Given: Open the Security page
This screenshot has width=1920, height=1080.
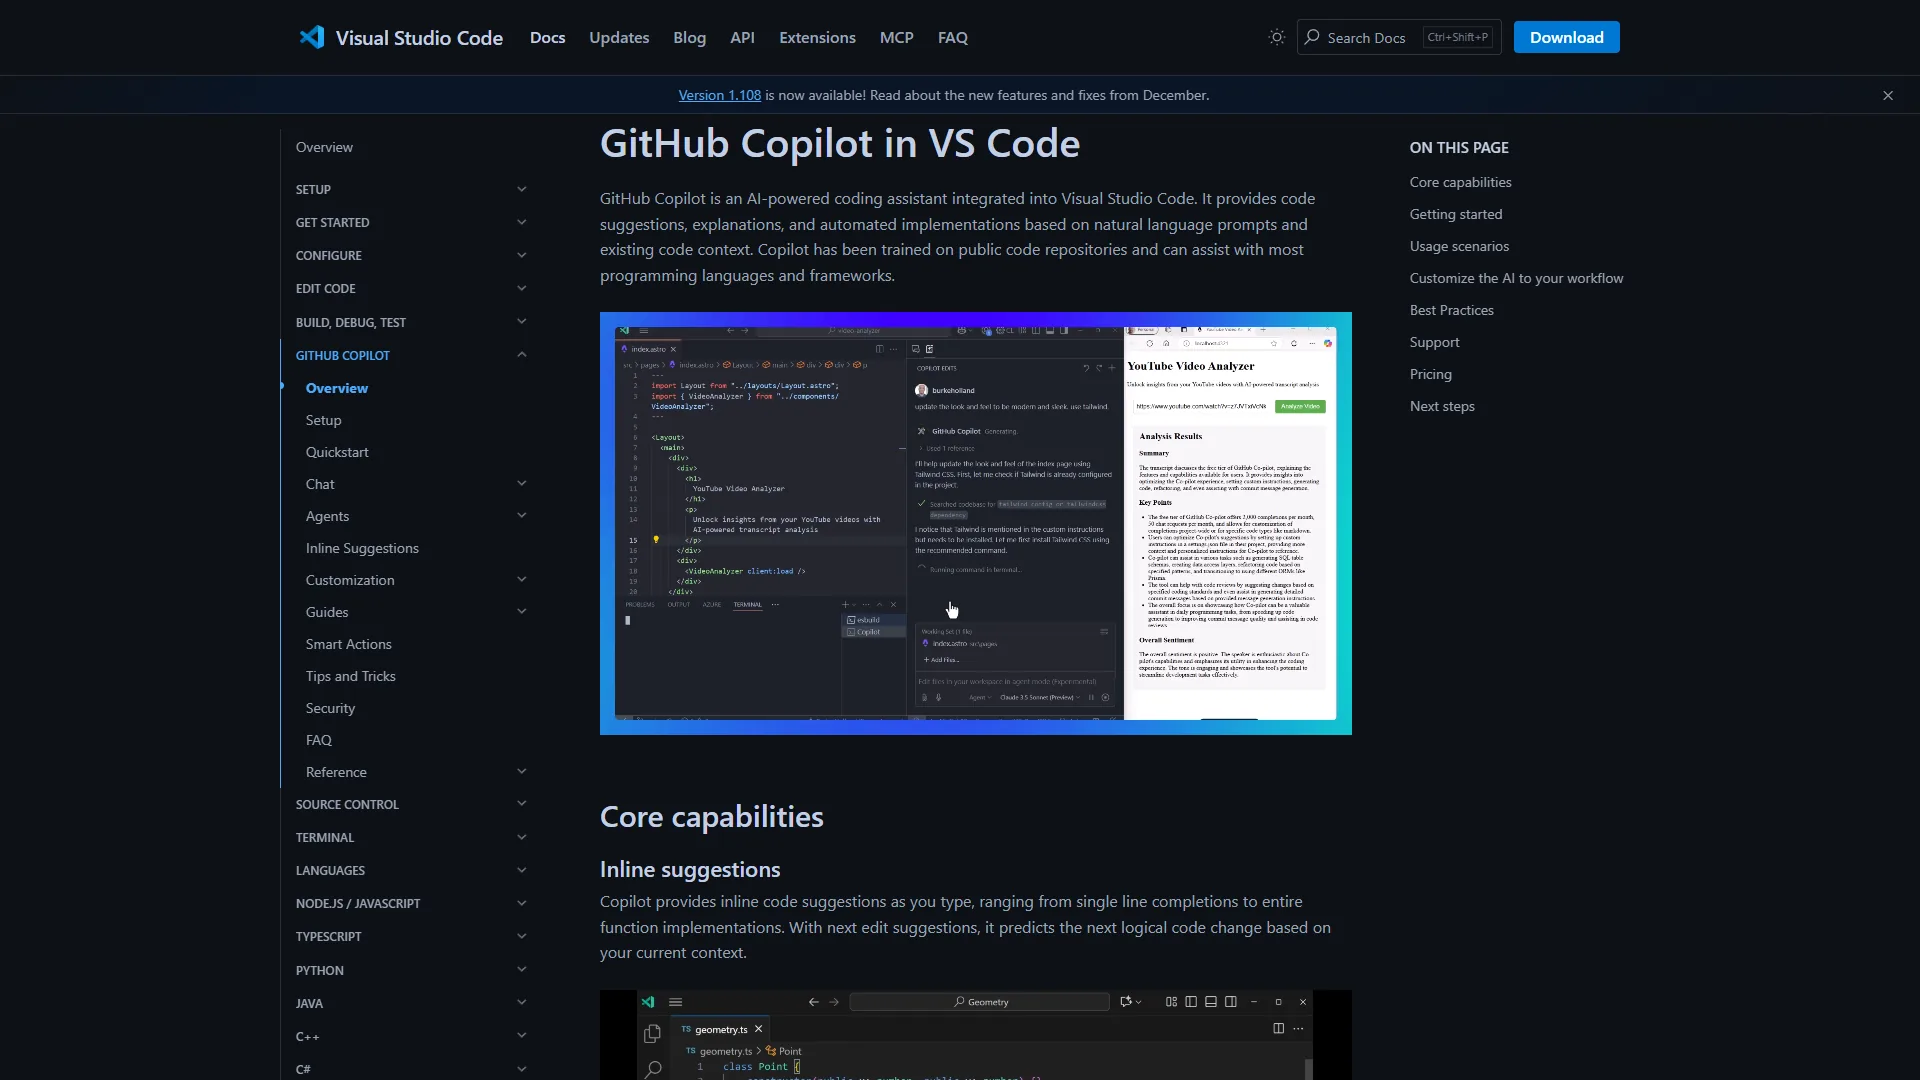Looking at the screenshot, I should click(330, 708).
